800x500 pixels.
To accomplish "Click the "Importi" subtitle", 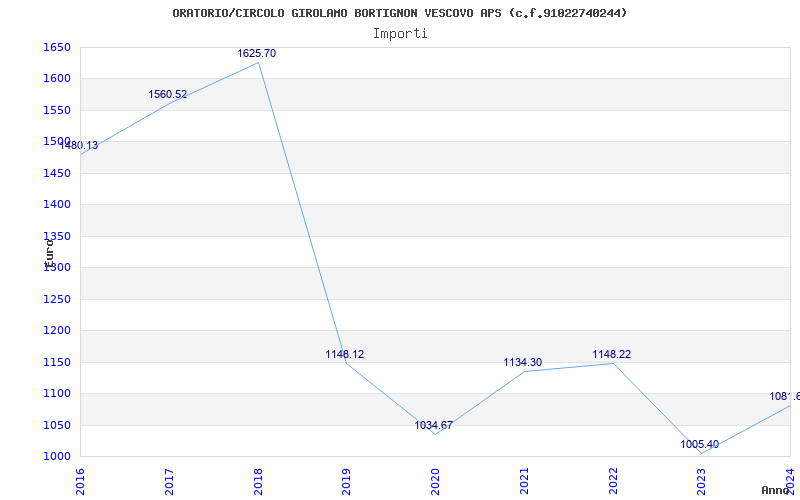I will pos(400,34).
